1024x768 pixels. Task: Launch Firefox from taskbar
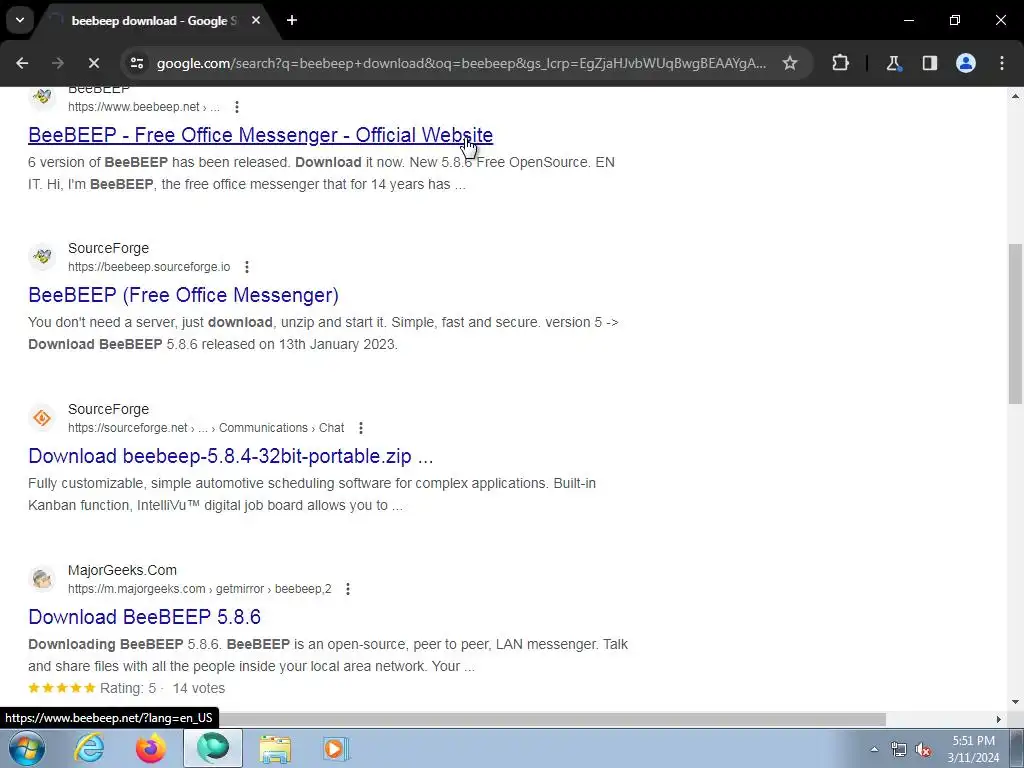pyautogui.click(x=151, y=748)
